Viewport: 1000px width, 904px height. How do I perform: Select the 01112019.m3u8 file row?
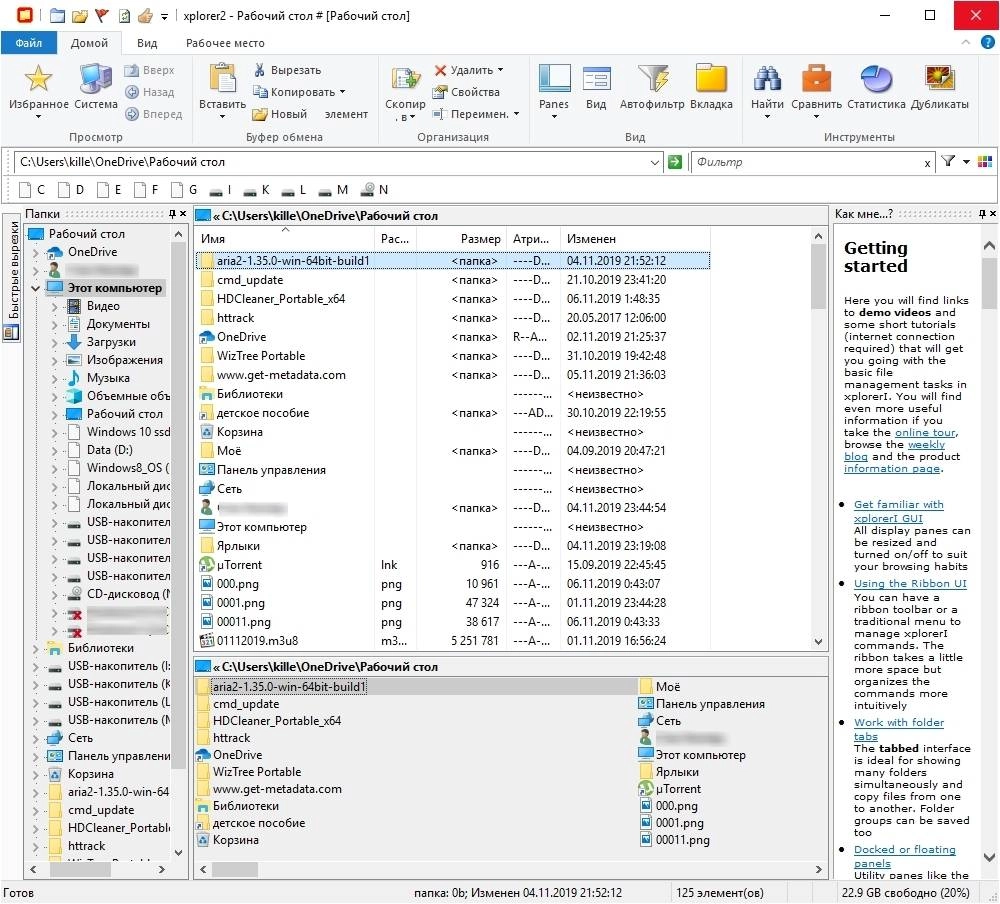452,641
